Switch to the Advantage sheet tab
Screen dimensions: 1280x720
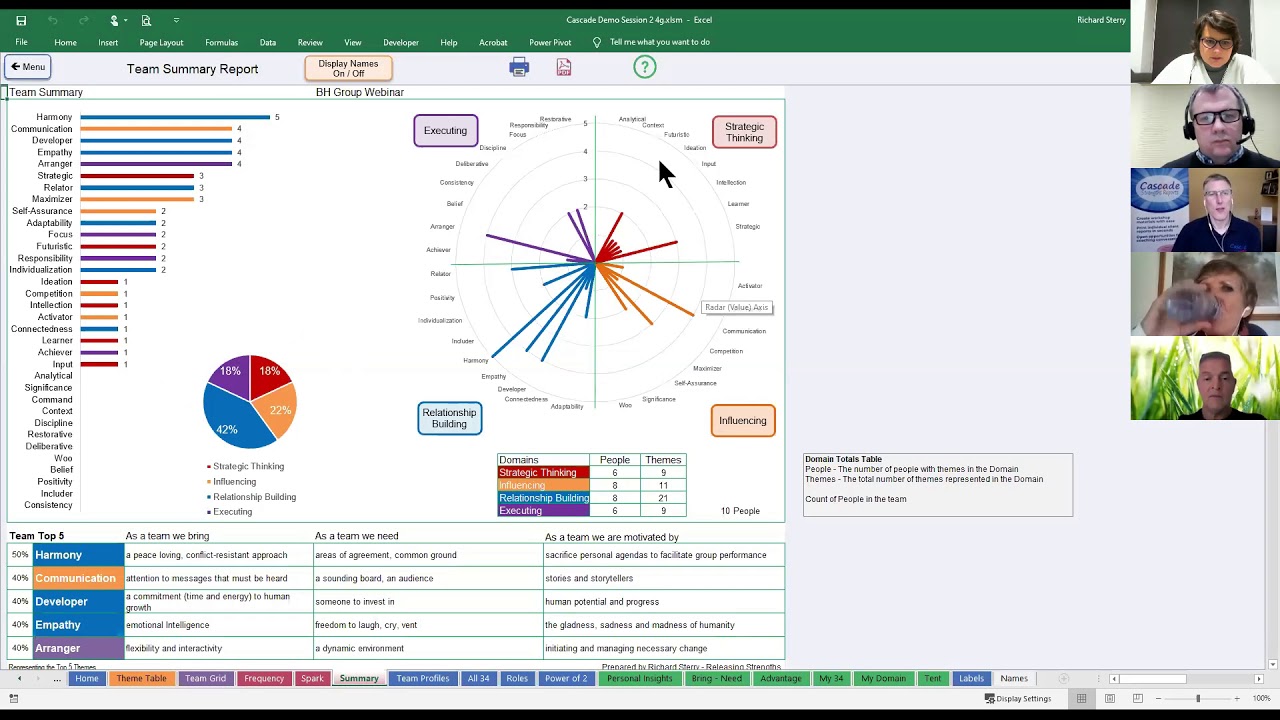click(x=780, y=678)
